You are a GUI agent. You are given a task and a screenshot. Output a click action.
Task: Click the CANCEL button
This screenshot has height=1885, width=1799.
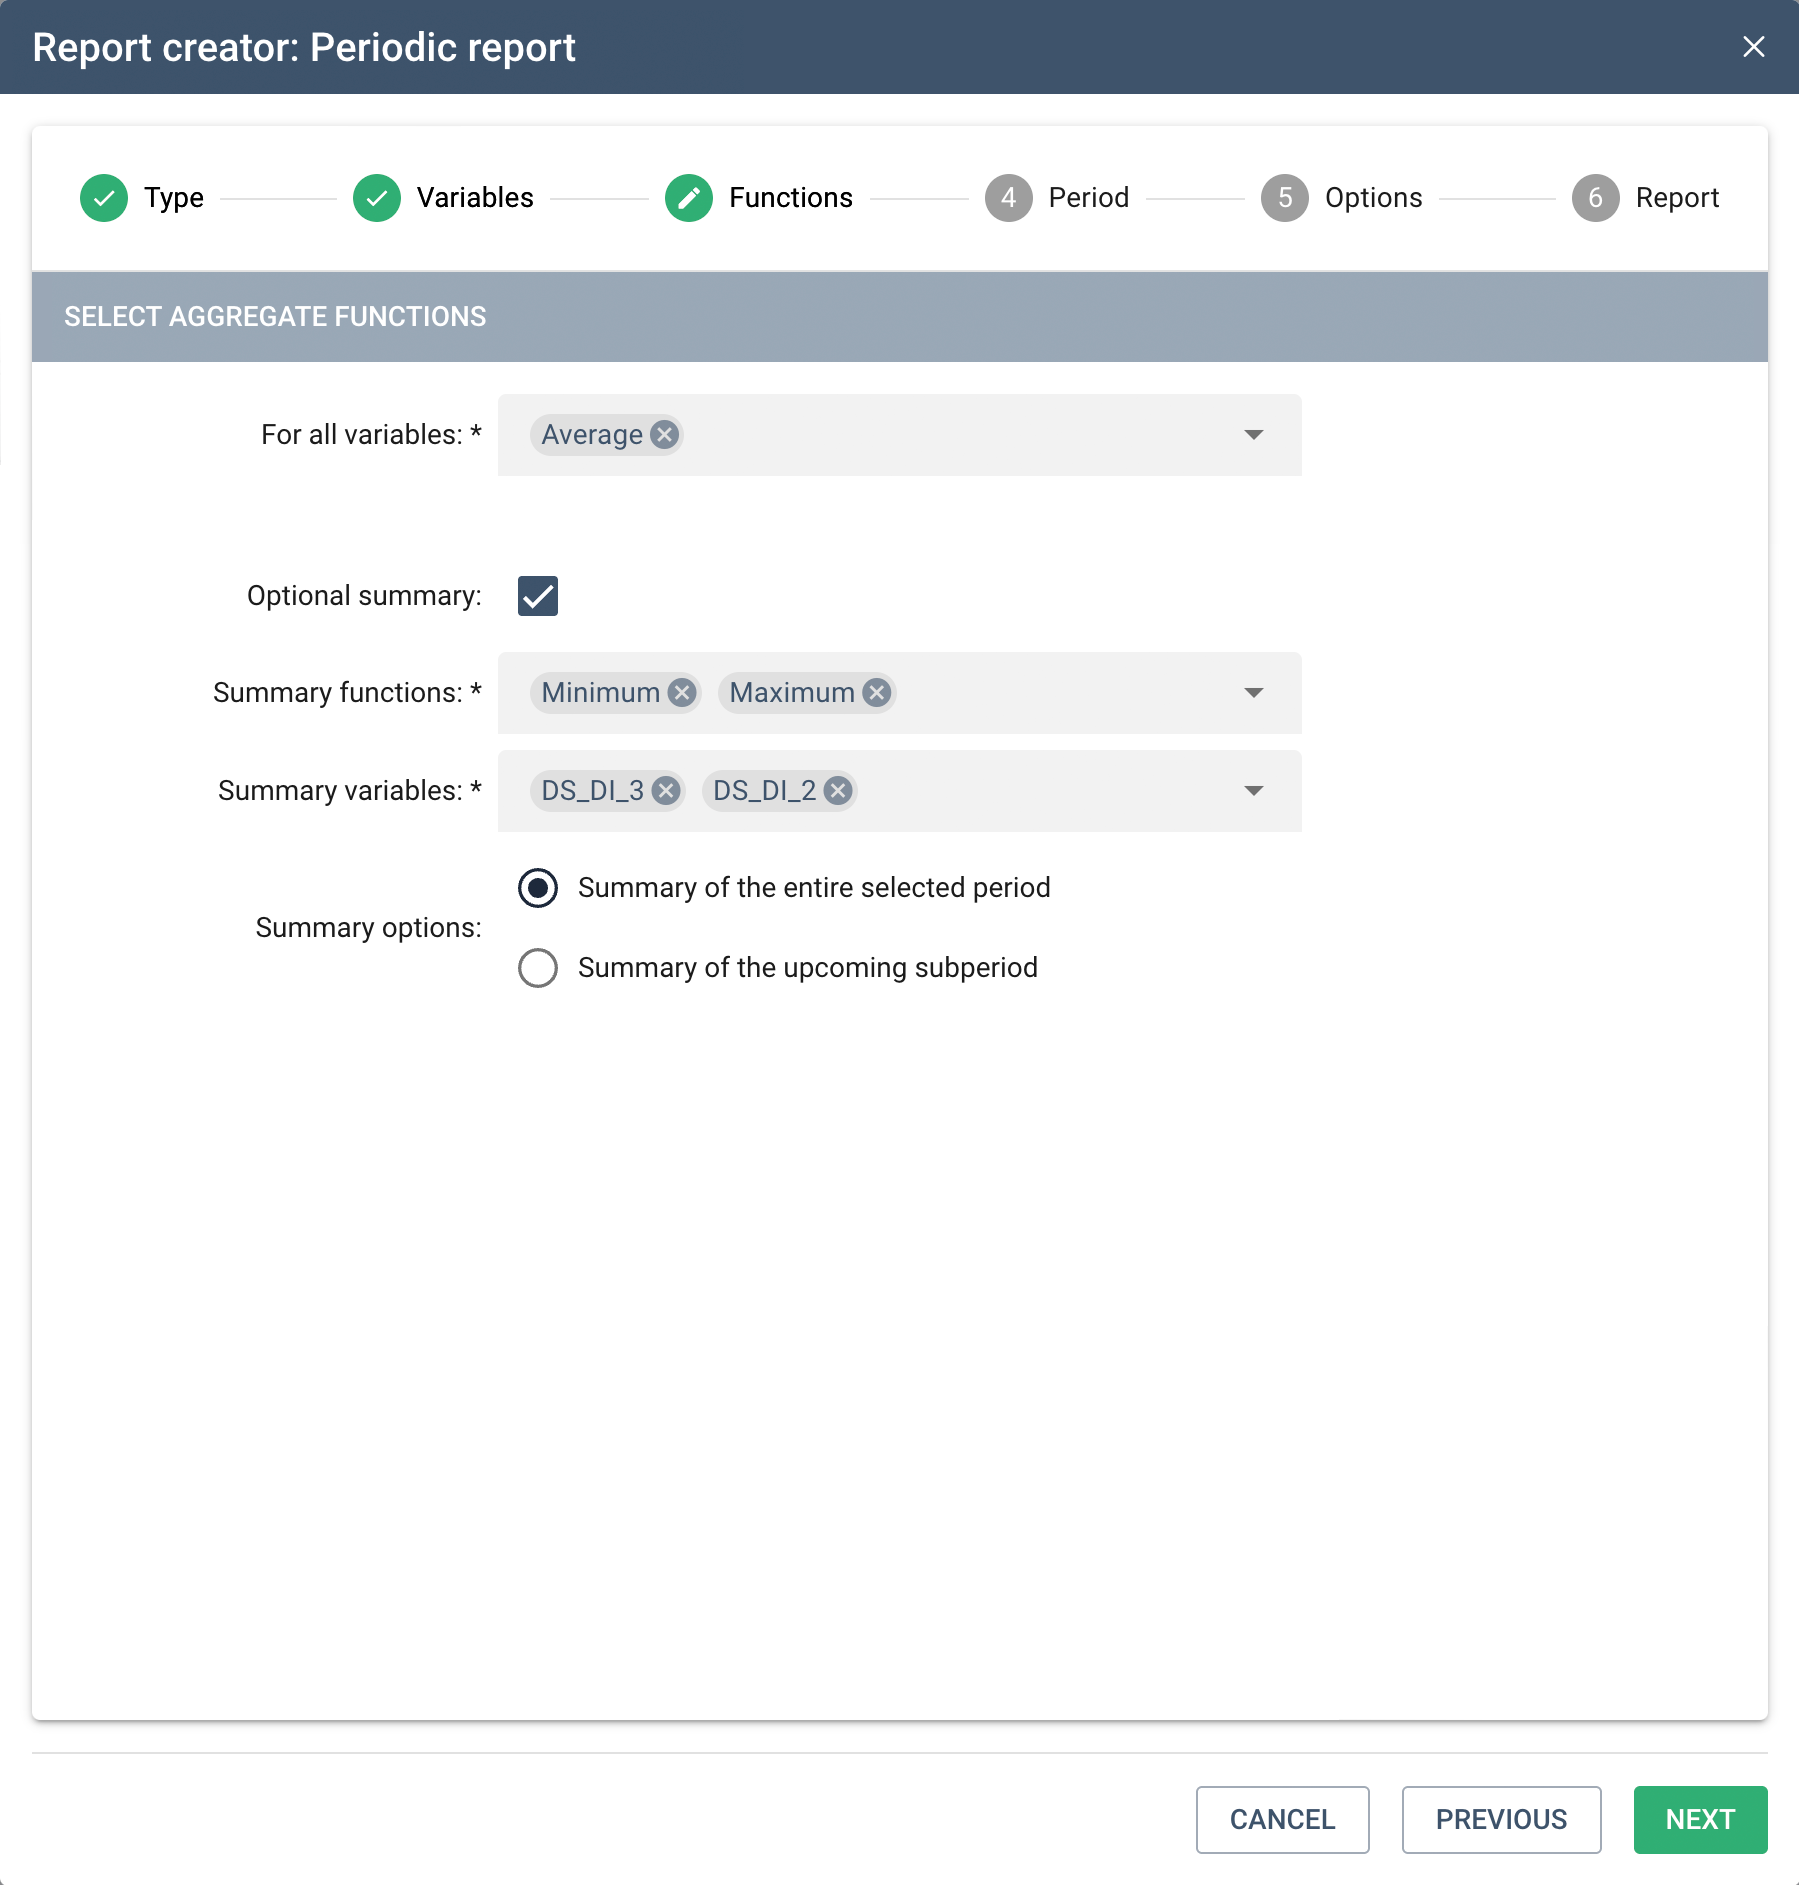(x=1282, y=1819)
